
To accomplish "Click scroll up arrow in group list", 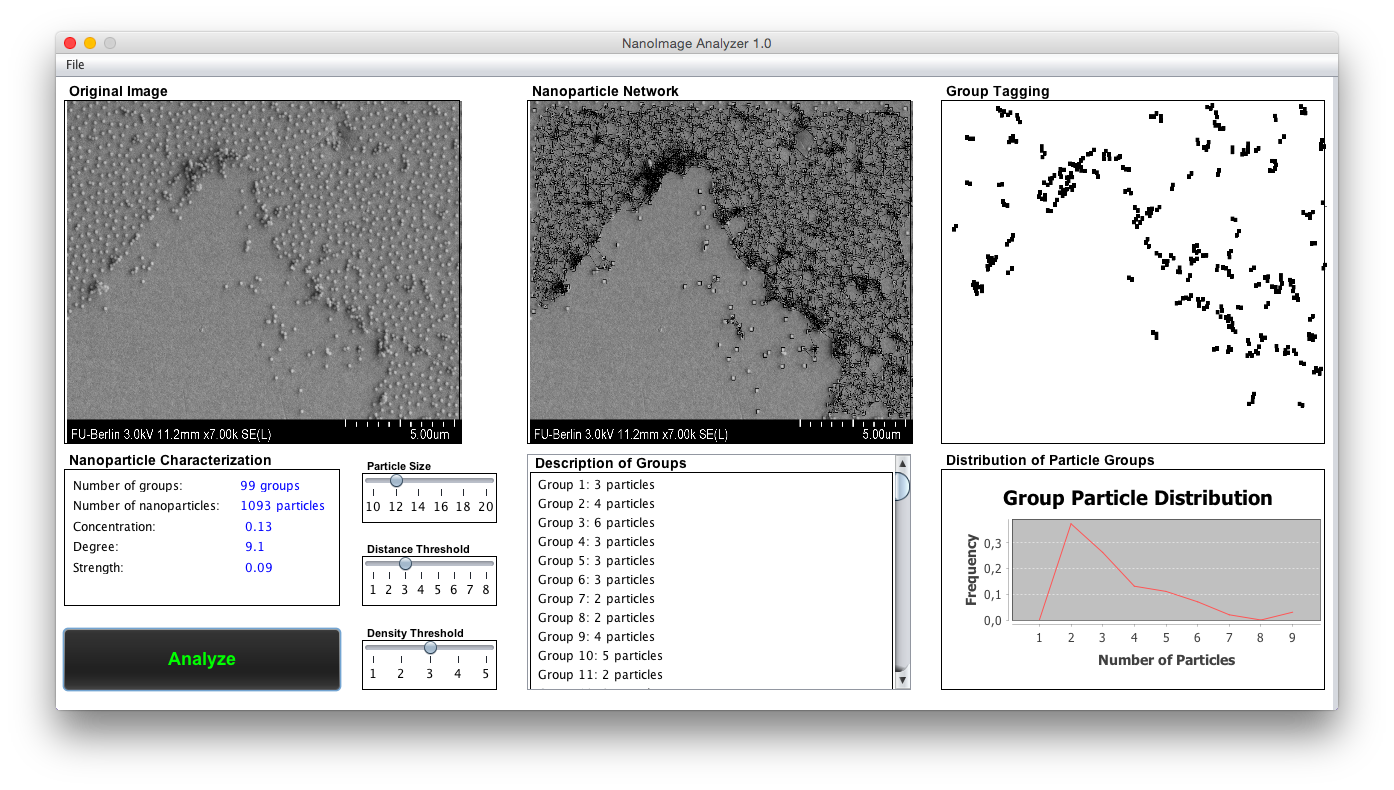I will click(x=902, y=464).
